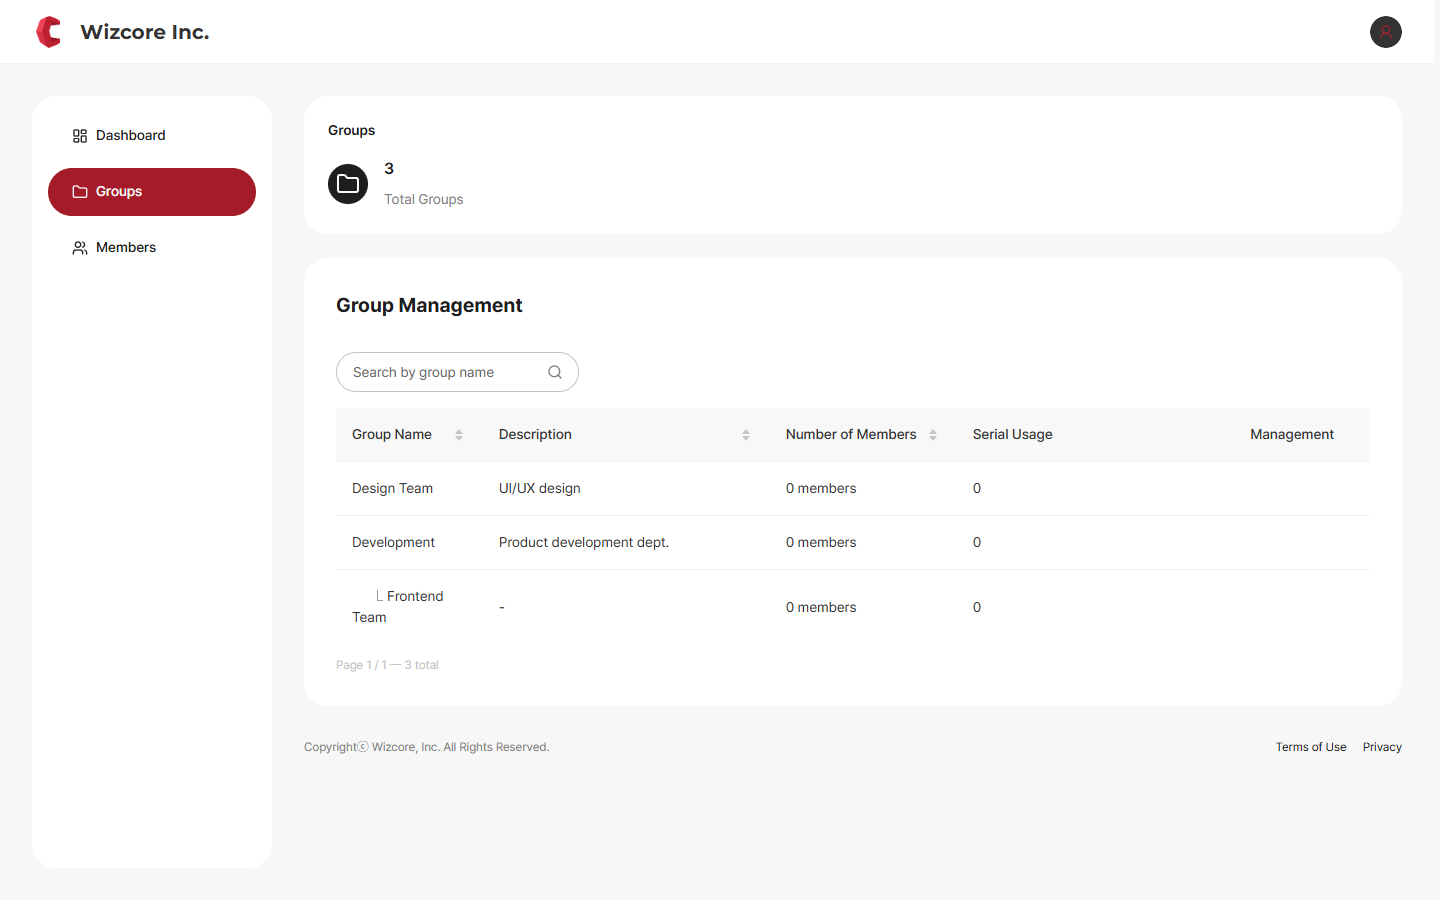This screenshot has width=1440, height=900.
Task: Click the Page 1 / 1 pagination text
Action: click(387, 665)
